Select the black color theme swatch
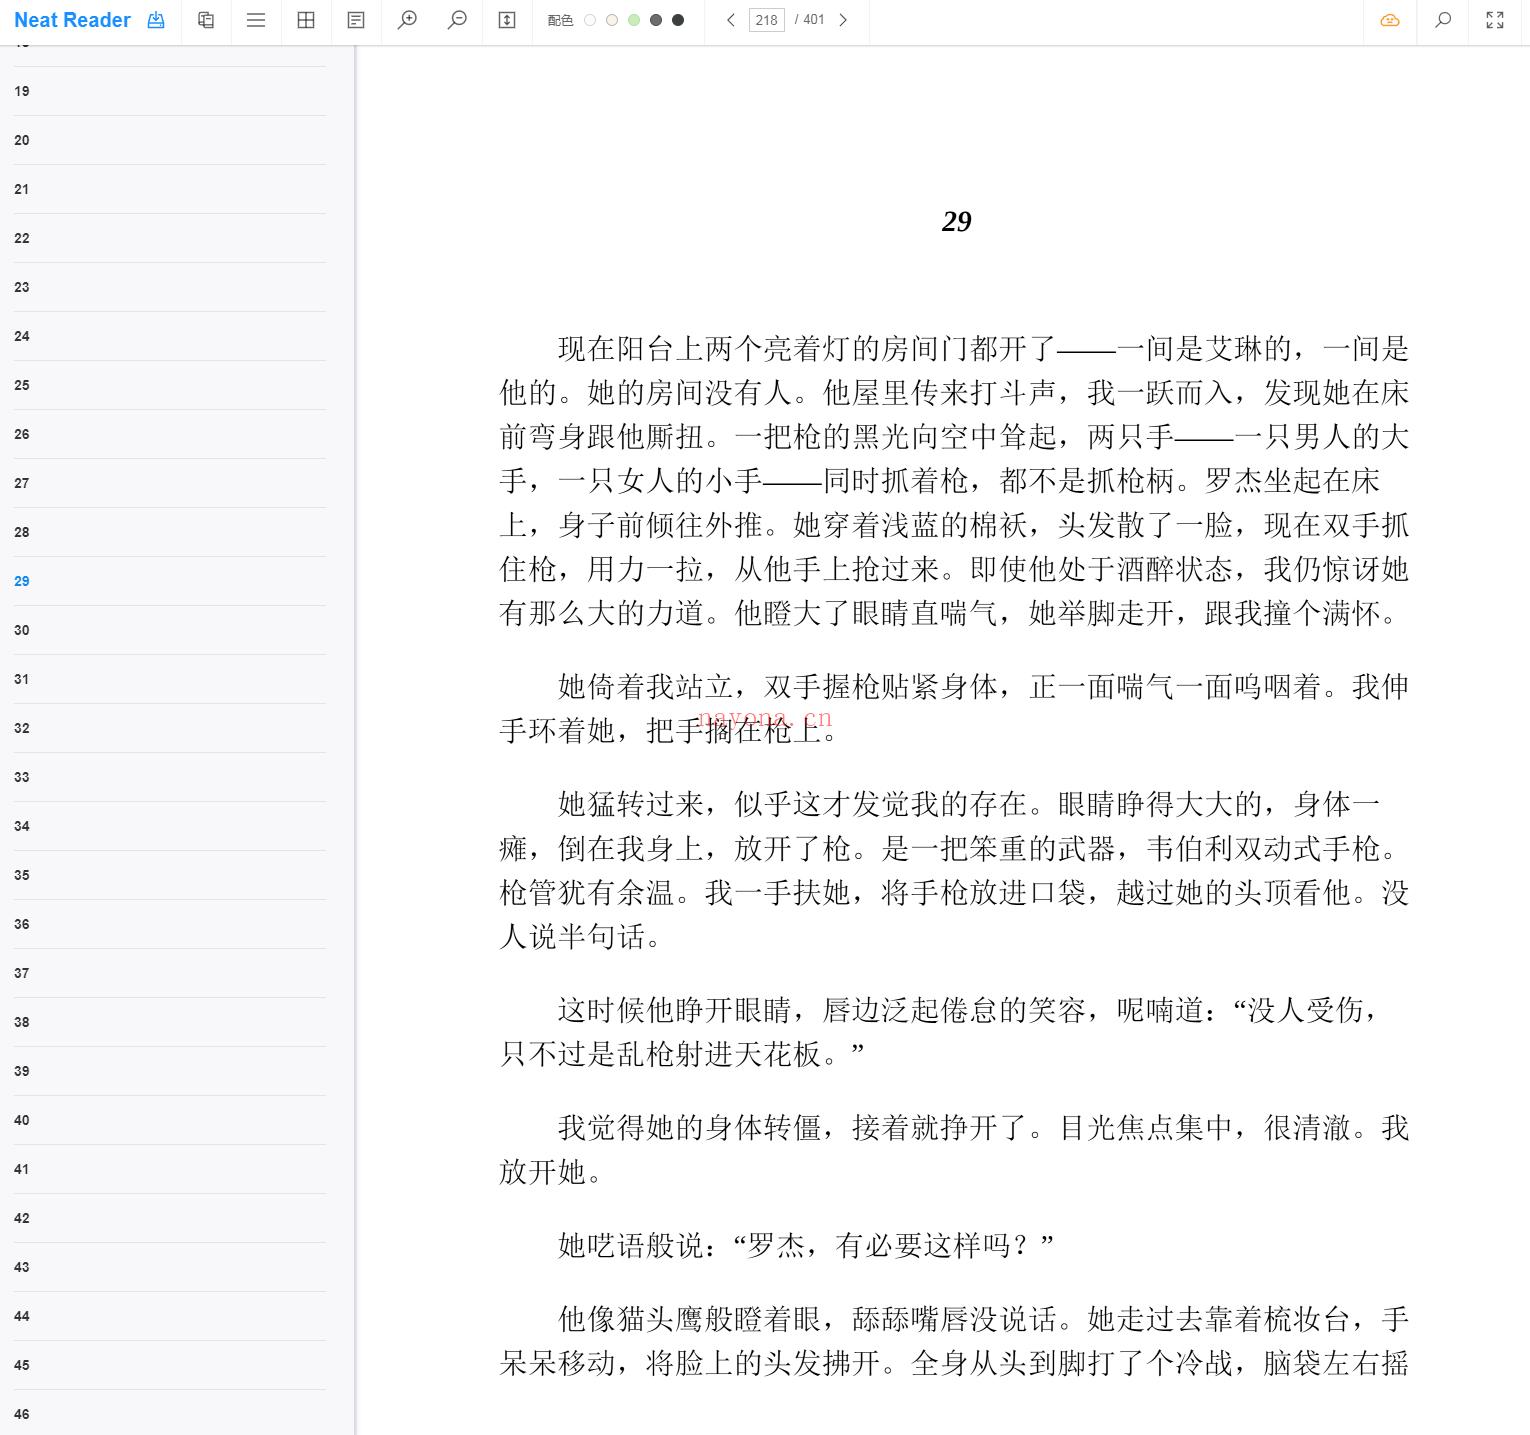 678,20
